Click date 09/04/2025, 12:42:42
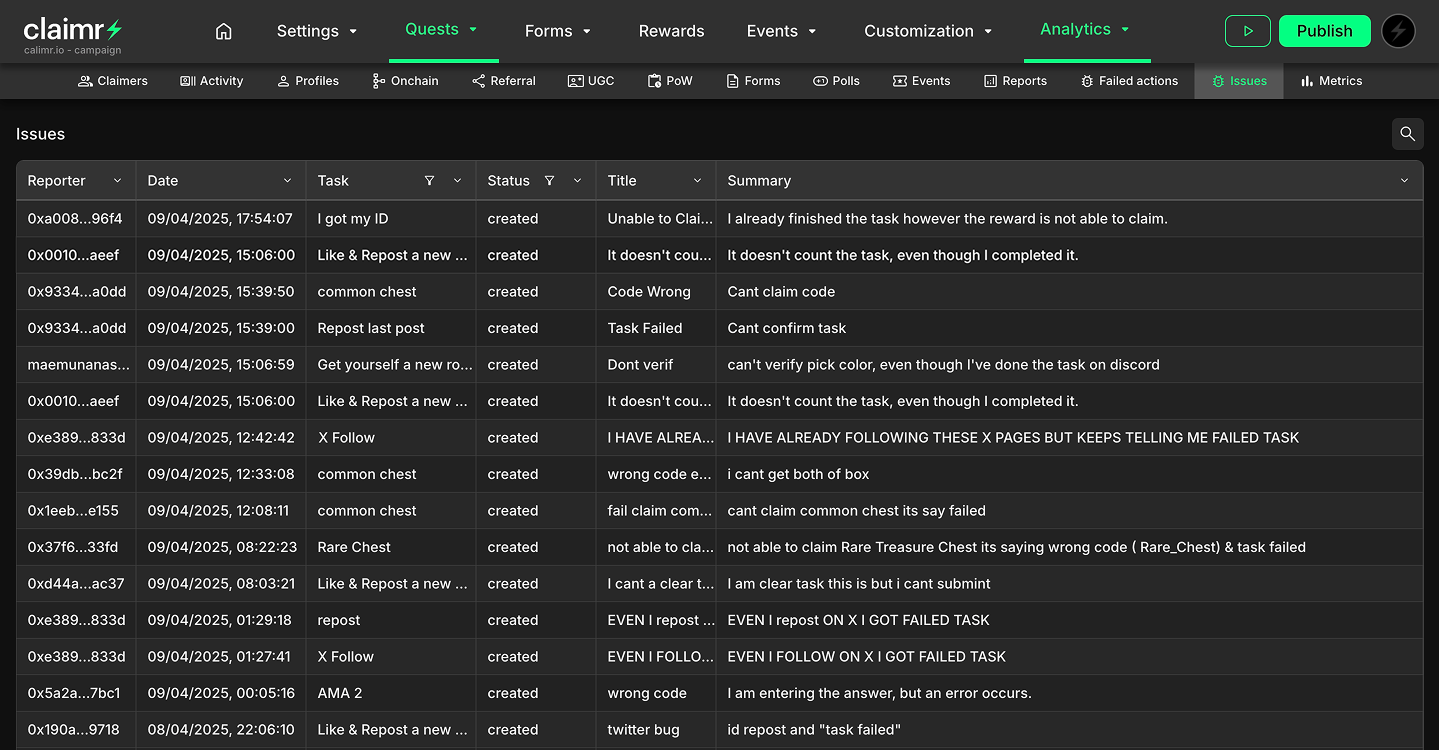Viewport: 1439px width, 750px height. coord(221,438)
